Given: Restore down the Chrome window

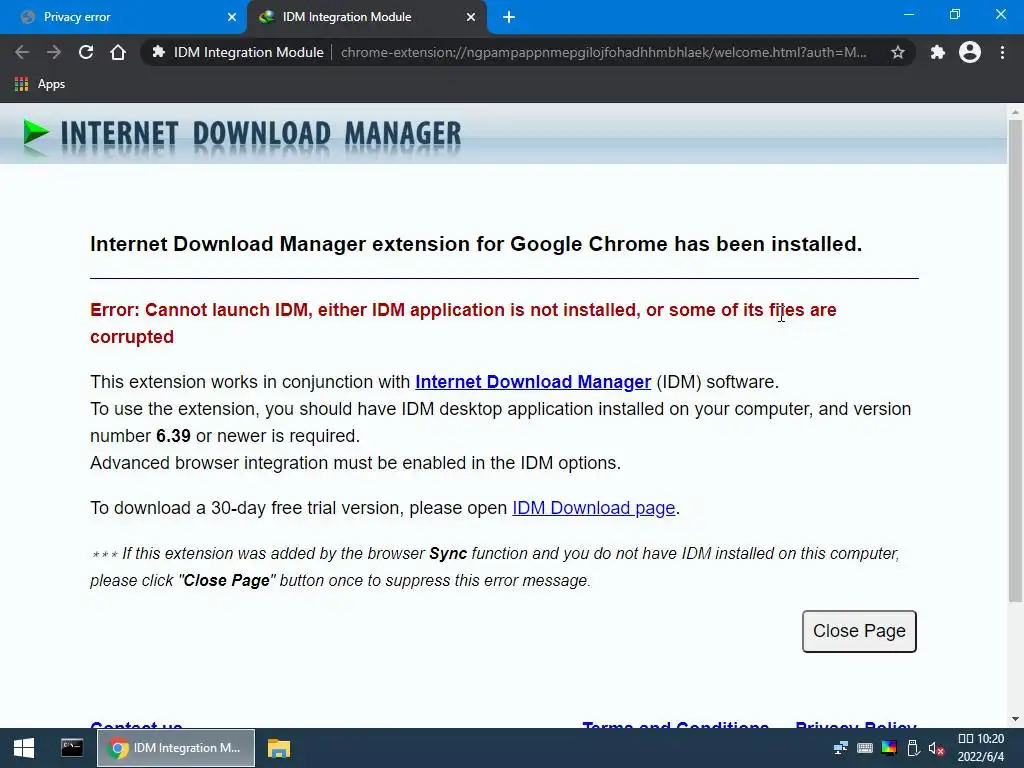Looking at the screenshot, I should click(x=955, y=14).
